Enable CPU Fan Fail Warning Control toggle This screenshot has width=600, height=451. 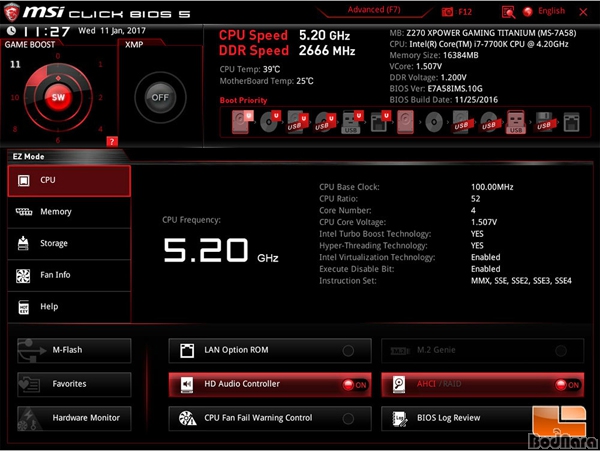tap(348, 418)
